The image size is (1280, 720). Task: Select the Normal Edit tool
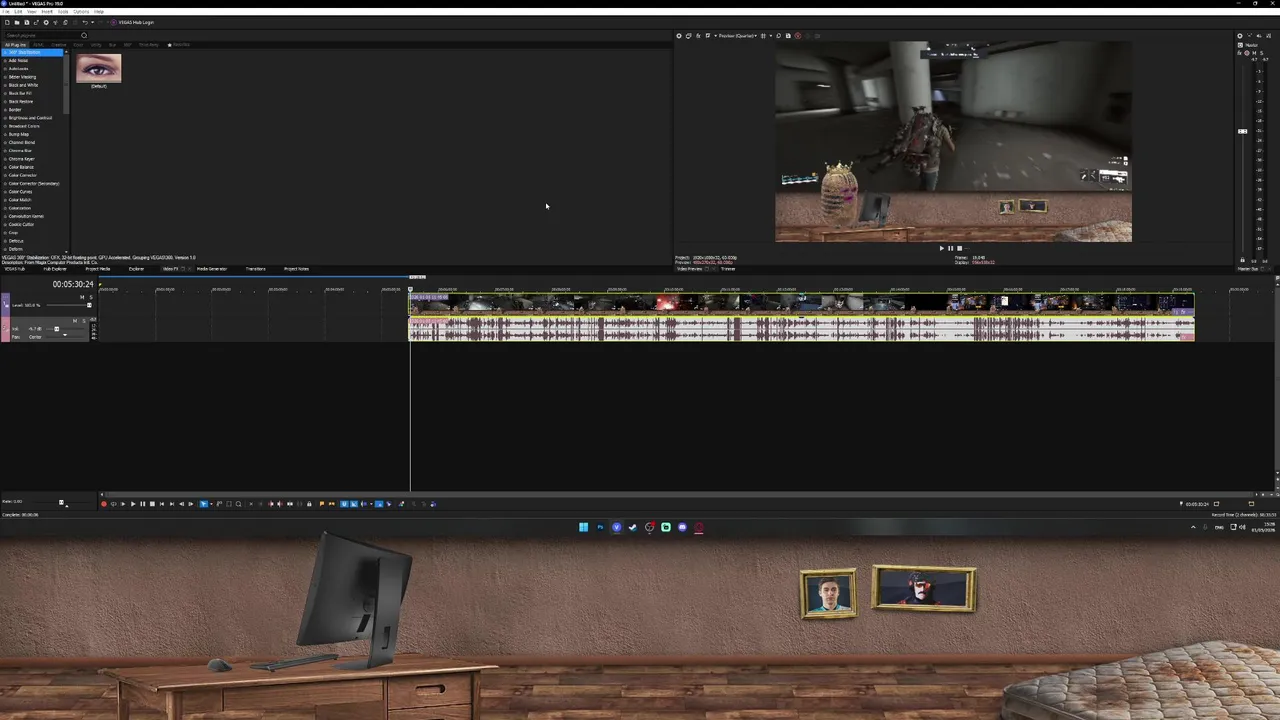pos(203,504)
